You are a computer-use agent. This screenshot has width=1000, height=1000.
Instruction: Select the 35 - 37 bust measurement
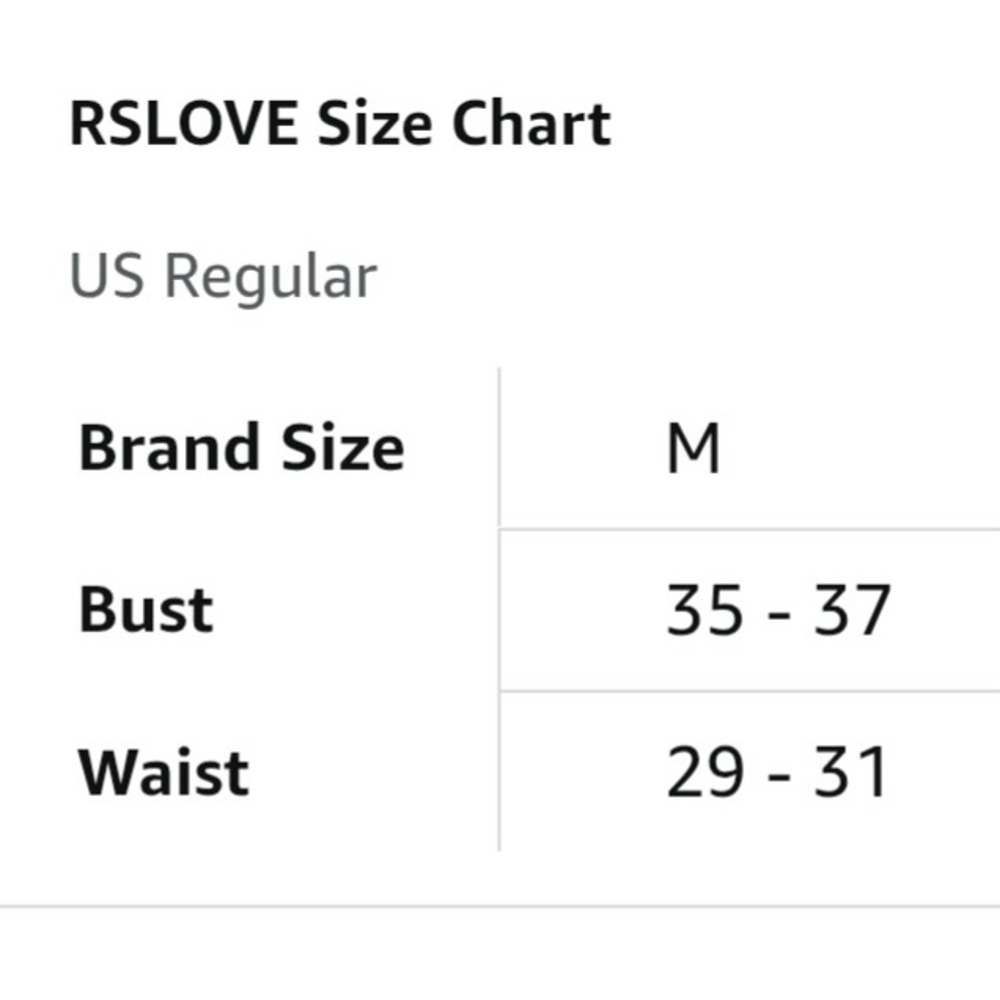778,610
